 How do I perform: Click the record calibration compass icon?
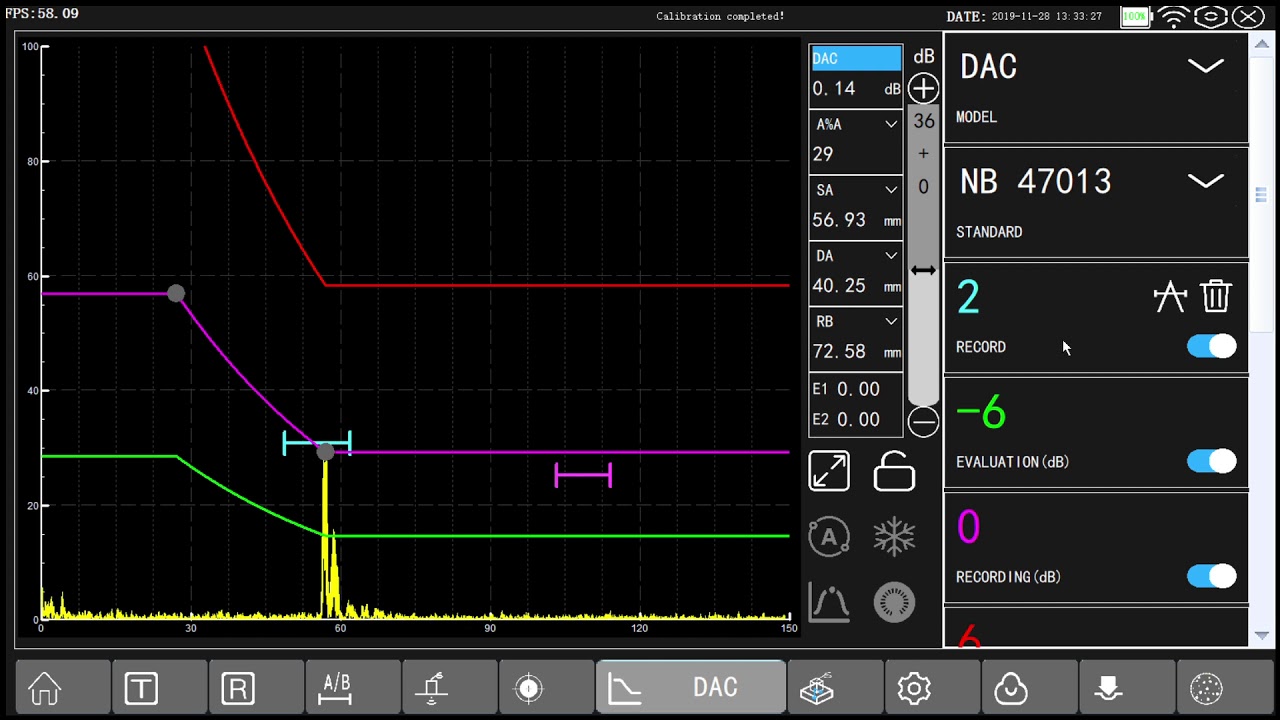click(x=1170, y=296)
